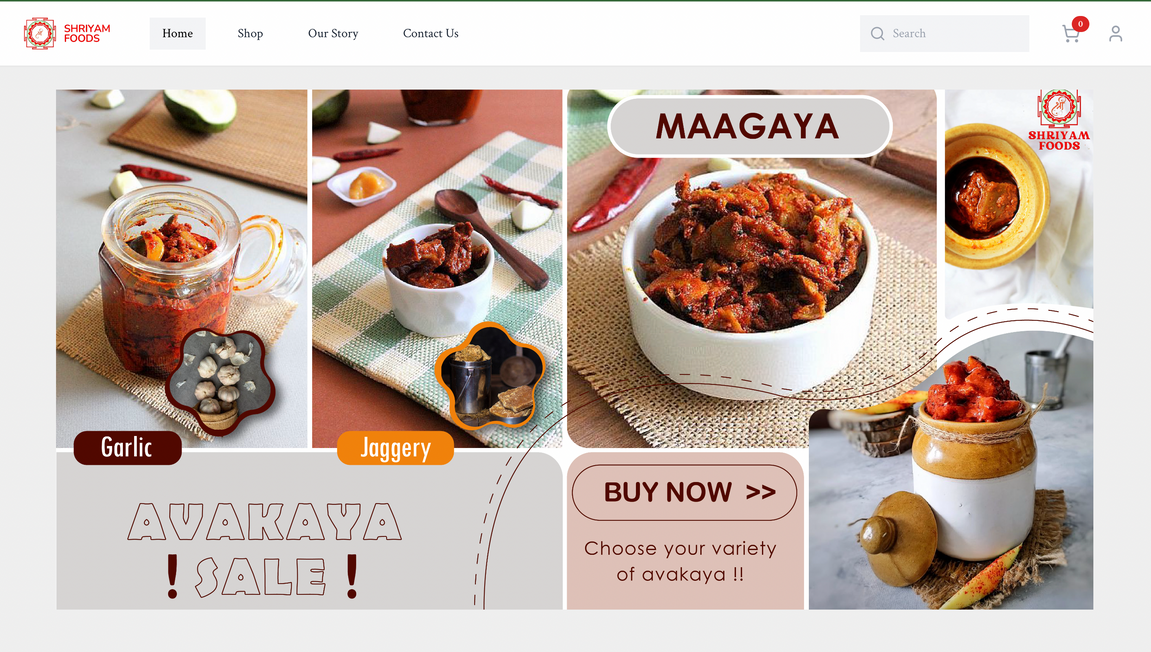
Task: Go to the Home menu item
Action: tap(178, 34)
